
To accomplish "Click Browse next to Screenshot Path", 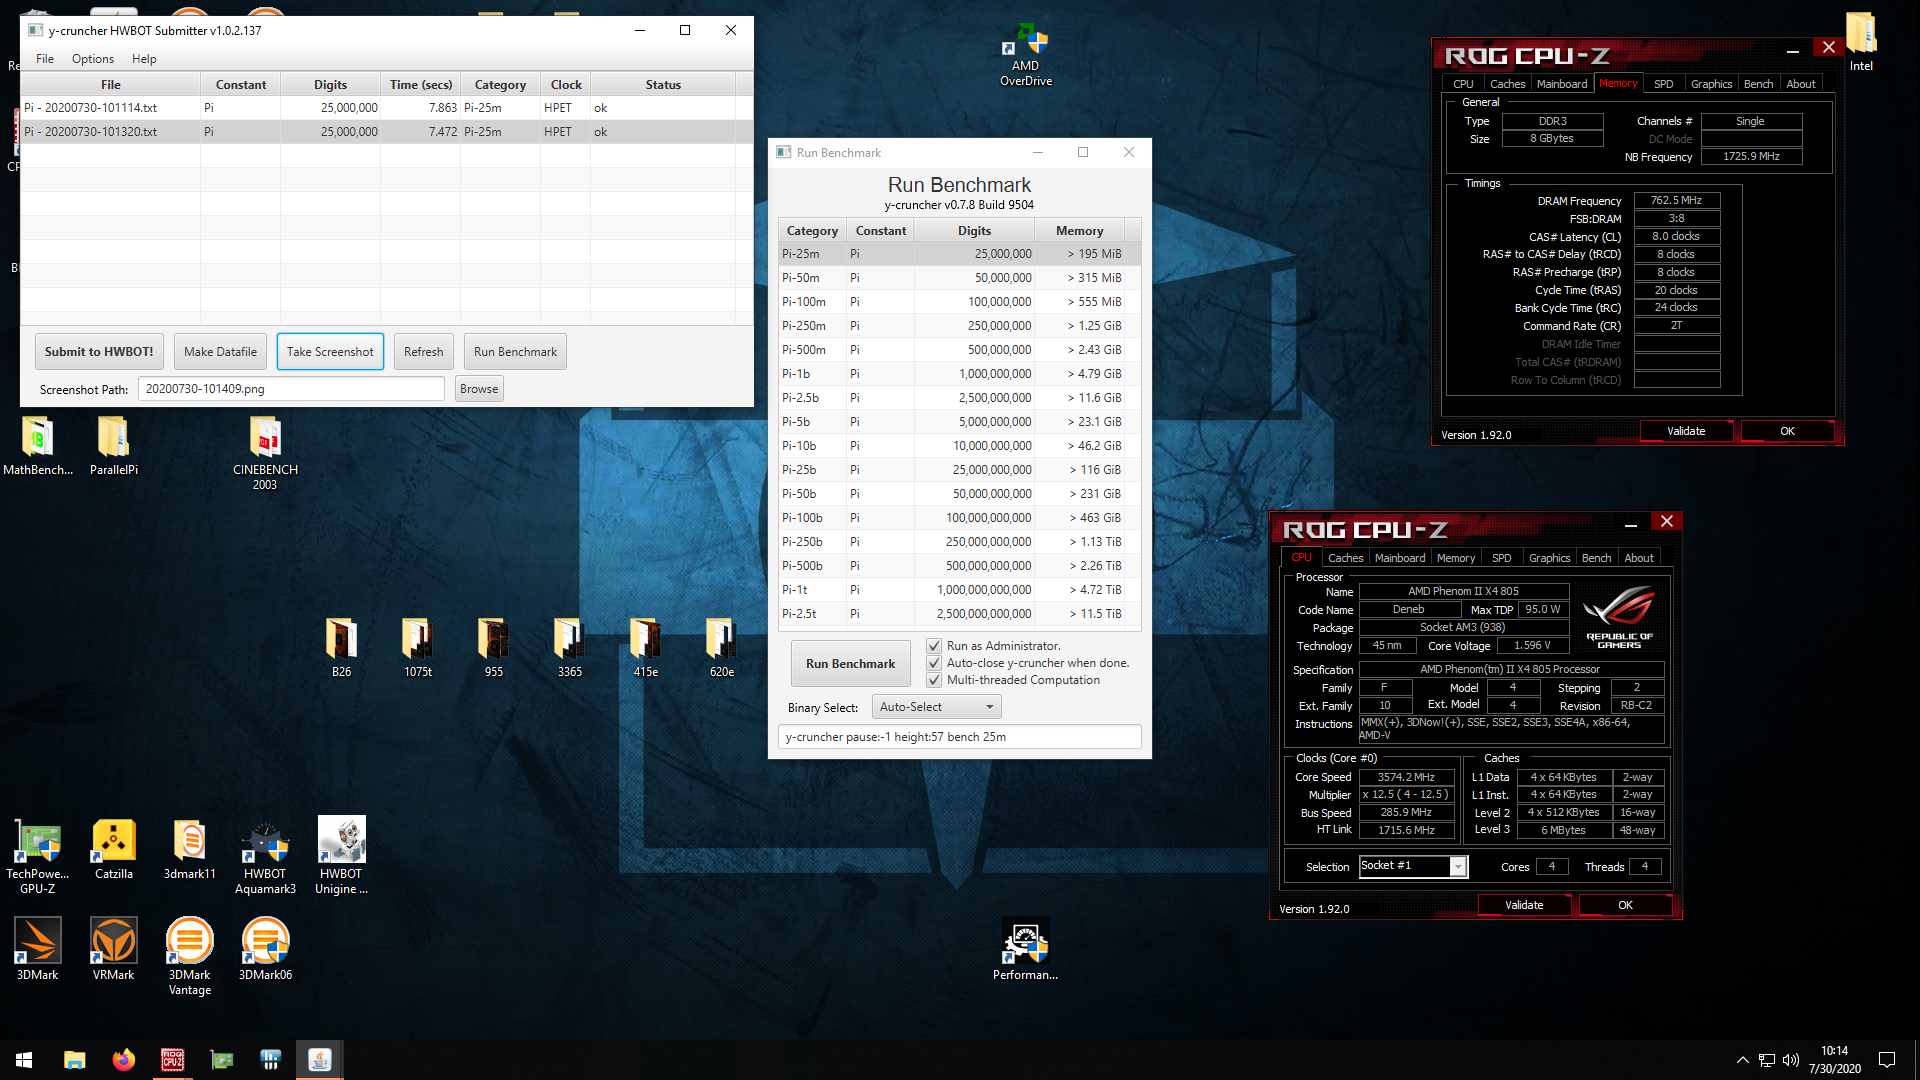I will (479, 389).
